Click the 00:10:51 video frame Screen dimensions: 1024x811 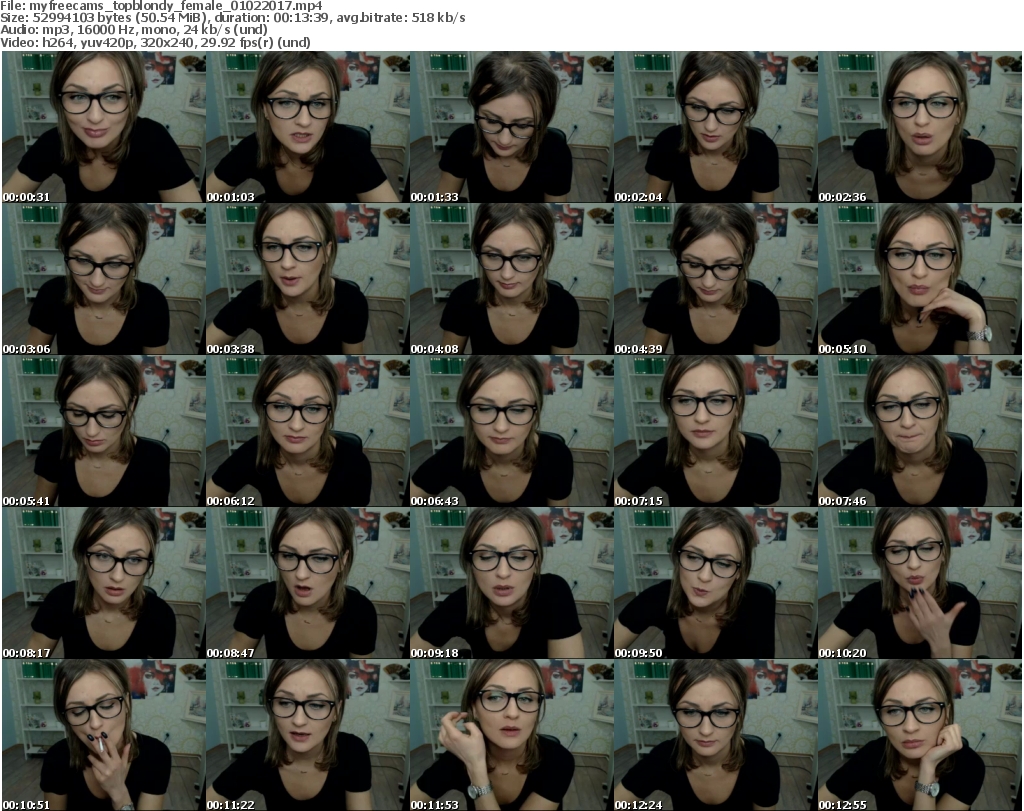coord(104,735)
